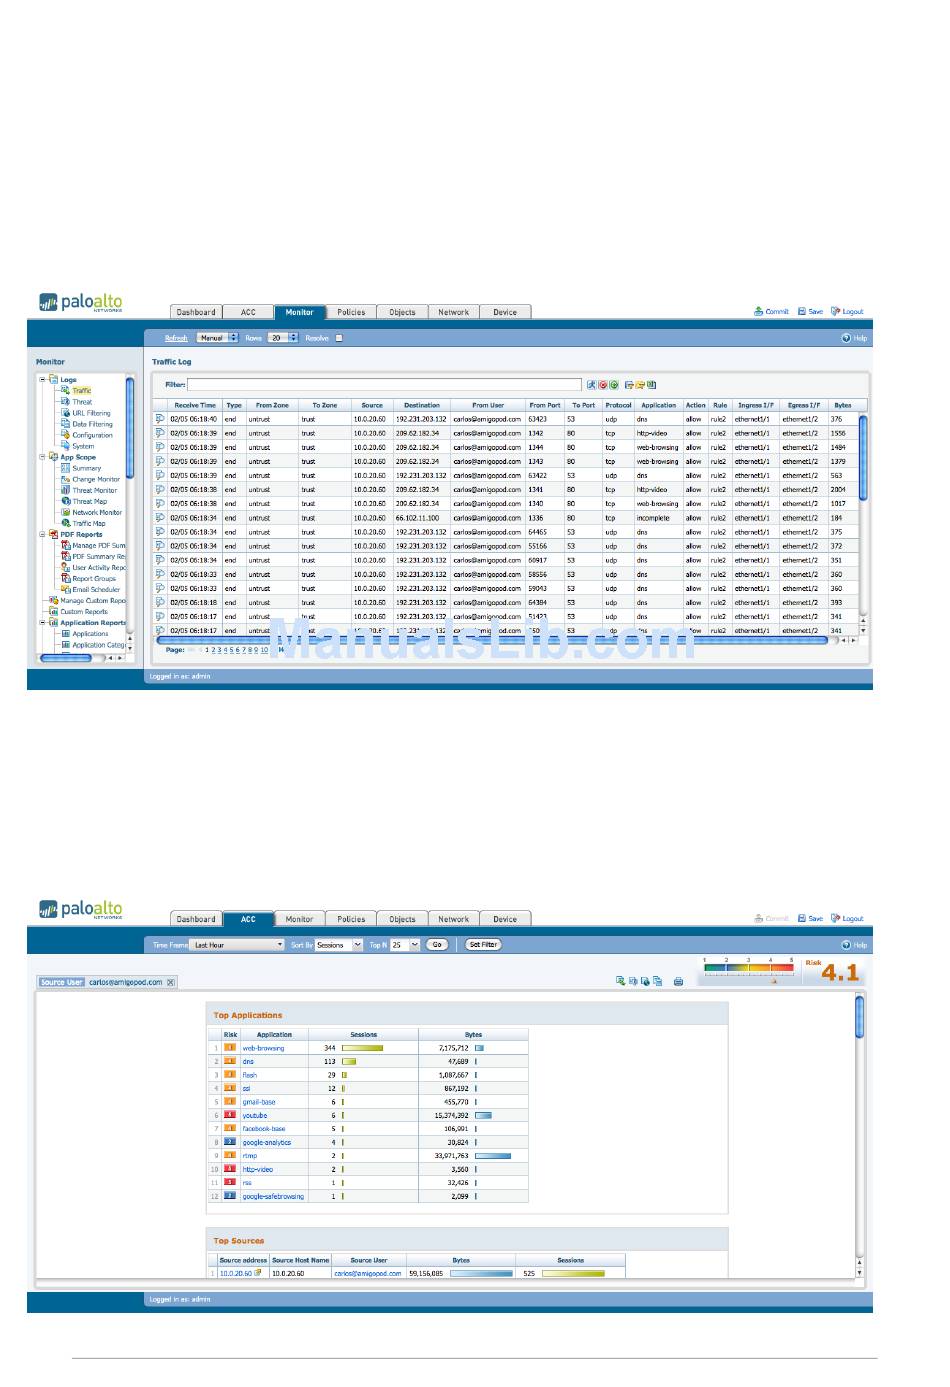Click the Help icon in the Traffic Log toolbar
The height and width of the screenshot is (1387, 950).
[846, 338]
